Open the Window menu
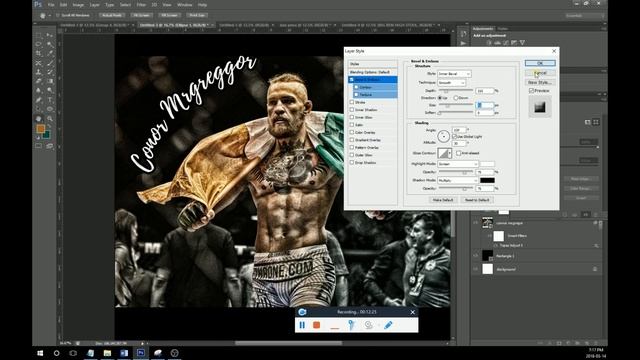 click(184, 5)
